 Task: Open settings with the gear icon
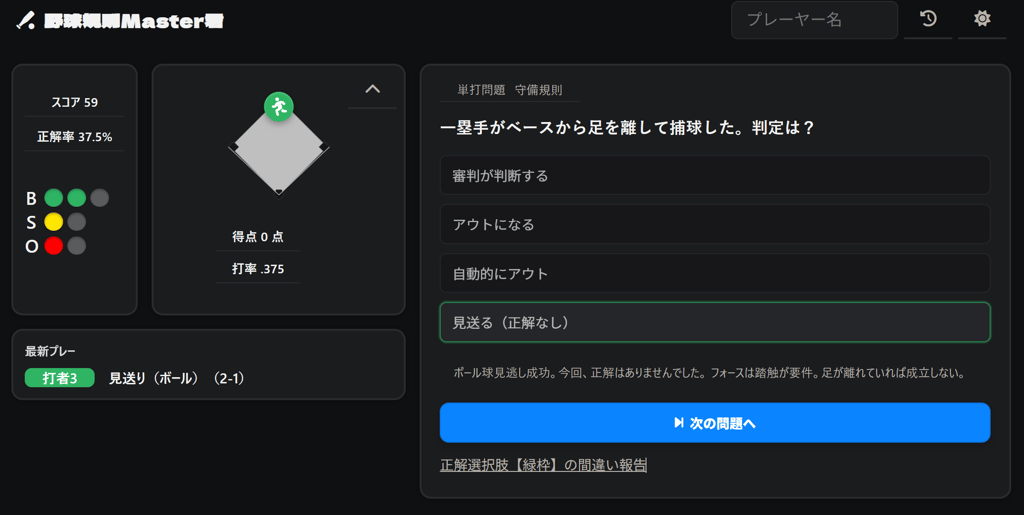click(982, 19)
